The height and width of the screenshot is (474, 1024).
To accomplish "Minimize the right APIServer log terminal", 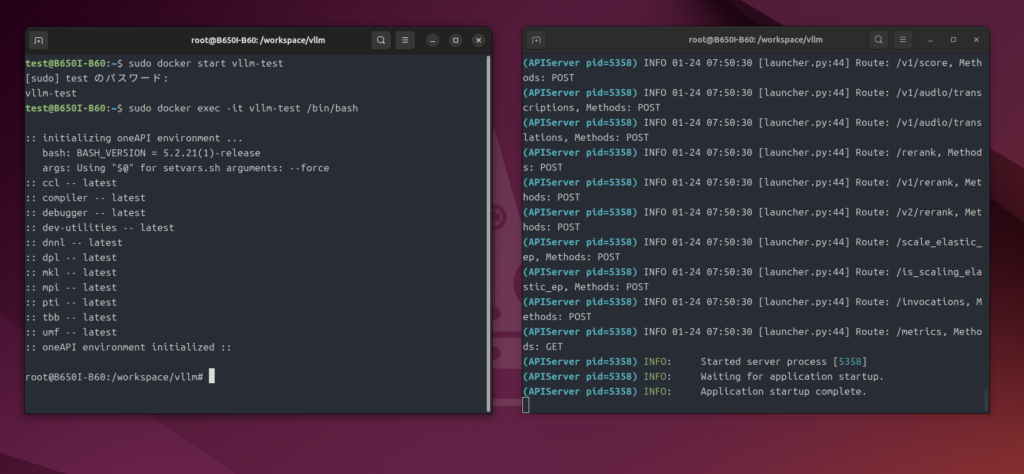I will 930,40.
